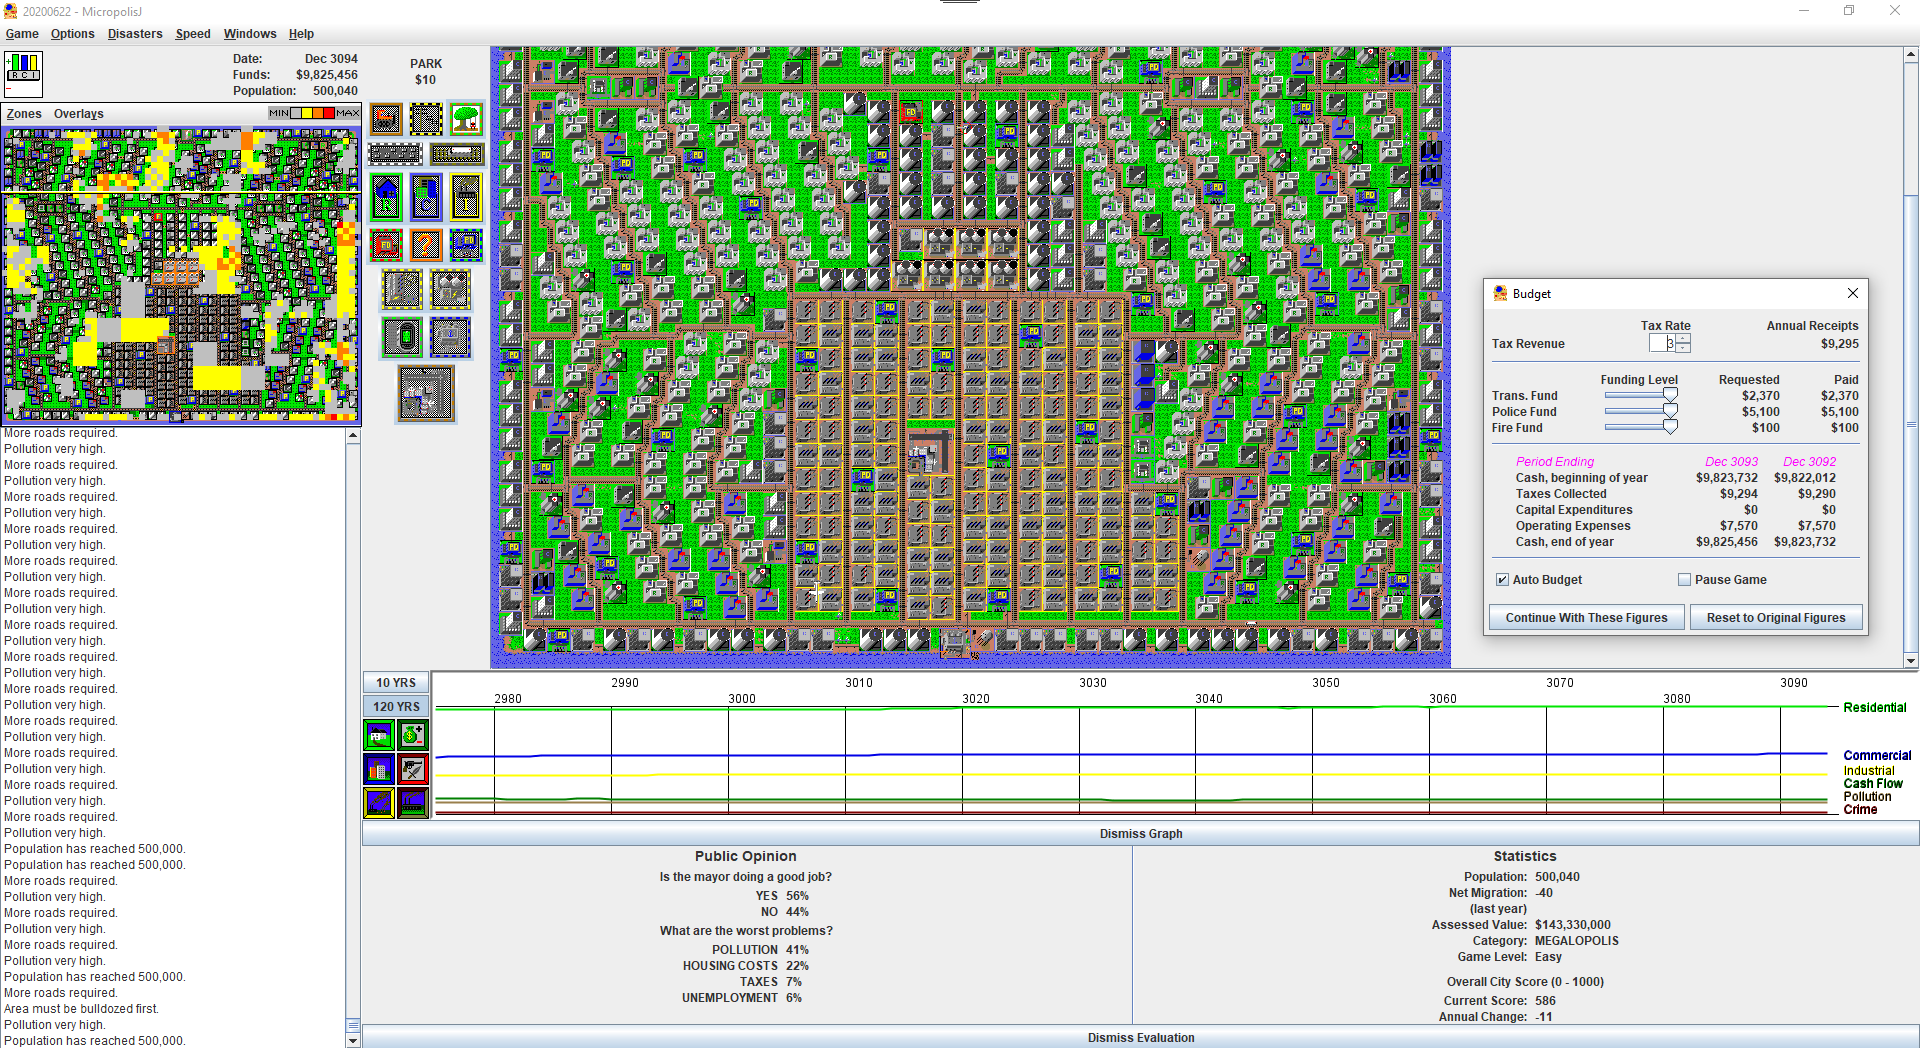The height and width of the screenshot is (1048, 1920).
Task: Click Continue With These Figures
Action: 1586,618
